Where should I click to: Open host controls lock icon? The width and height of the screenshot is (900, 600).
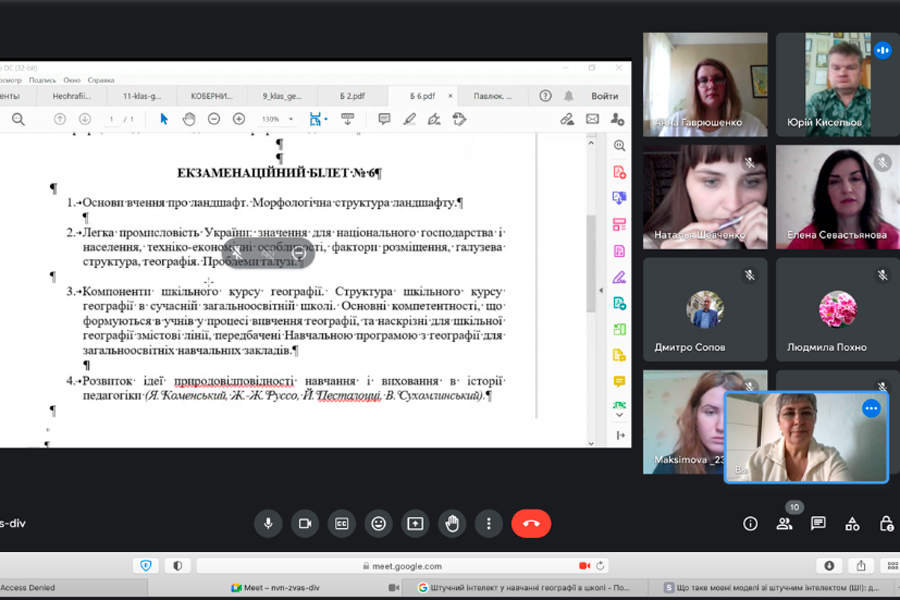pyautogui.click(x=886, y=524)
